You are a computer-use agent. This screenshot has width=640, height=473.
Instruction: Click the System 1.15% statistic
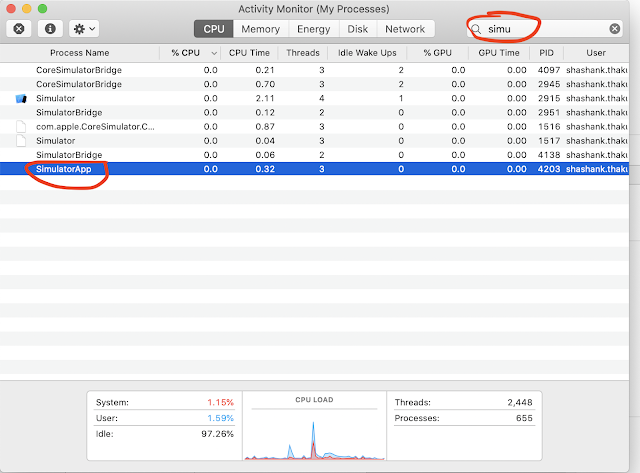click(x=164, y=402)
